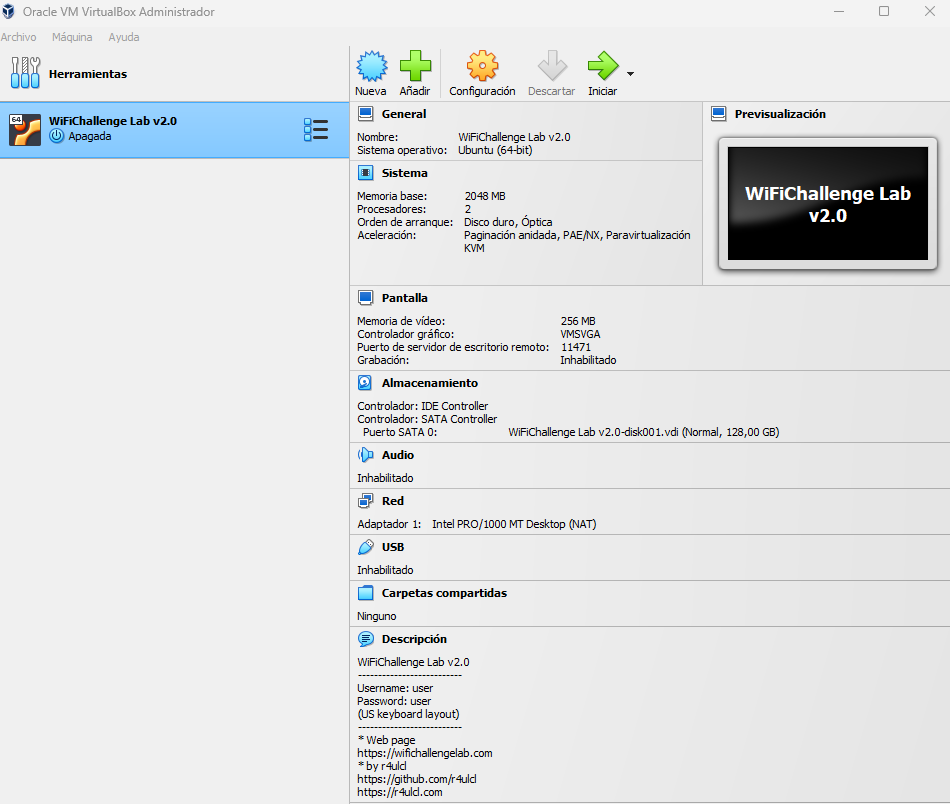The width and height of the screenshot is (950, 804).
Task: Click the Herramientas label
Action: (88, 74)
